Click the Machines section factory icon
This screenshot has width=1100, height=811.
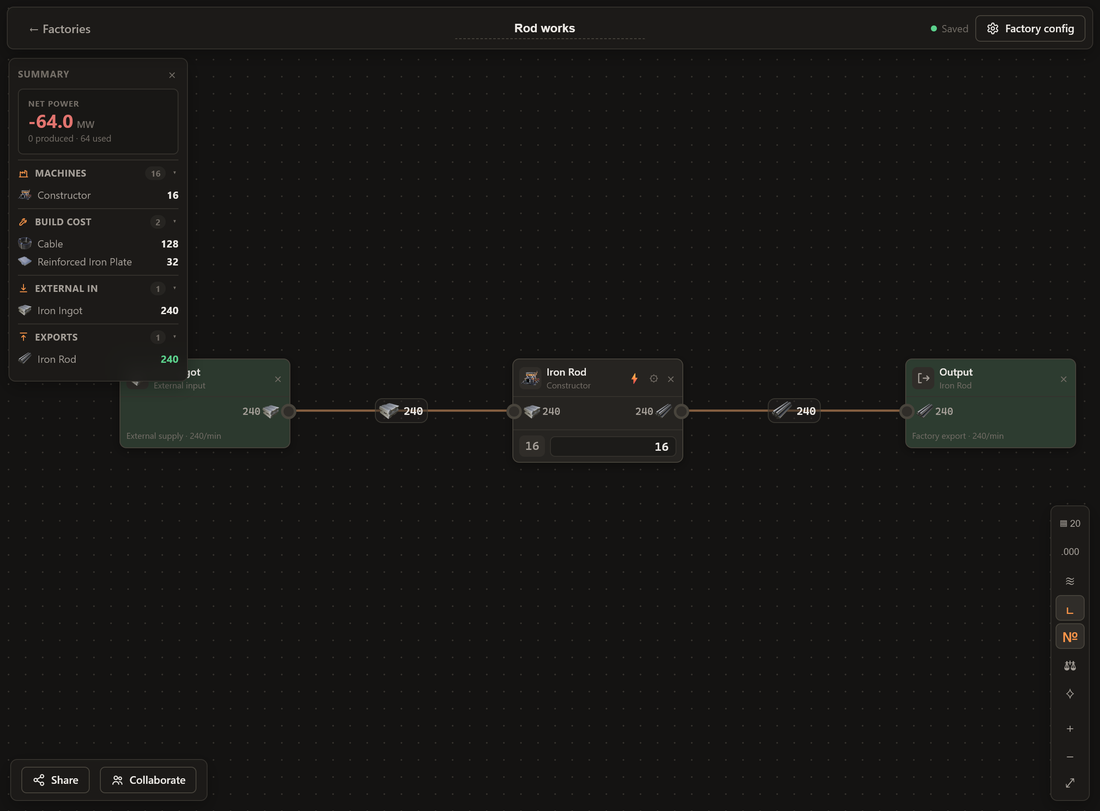coord(23,173)
